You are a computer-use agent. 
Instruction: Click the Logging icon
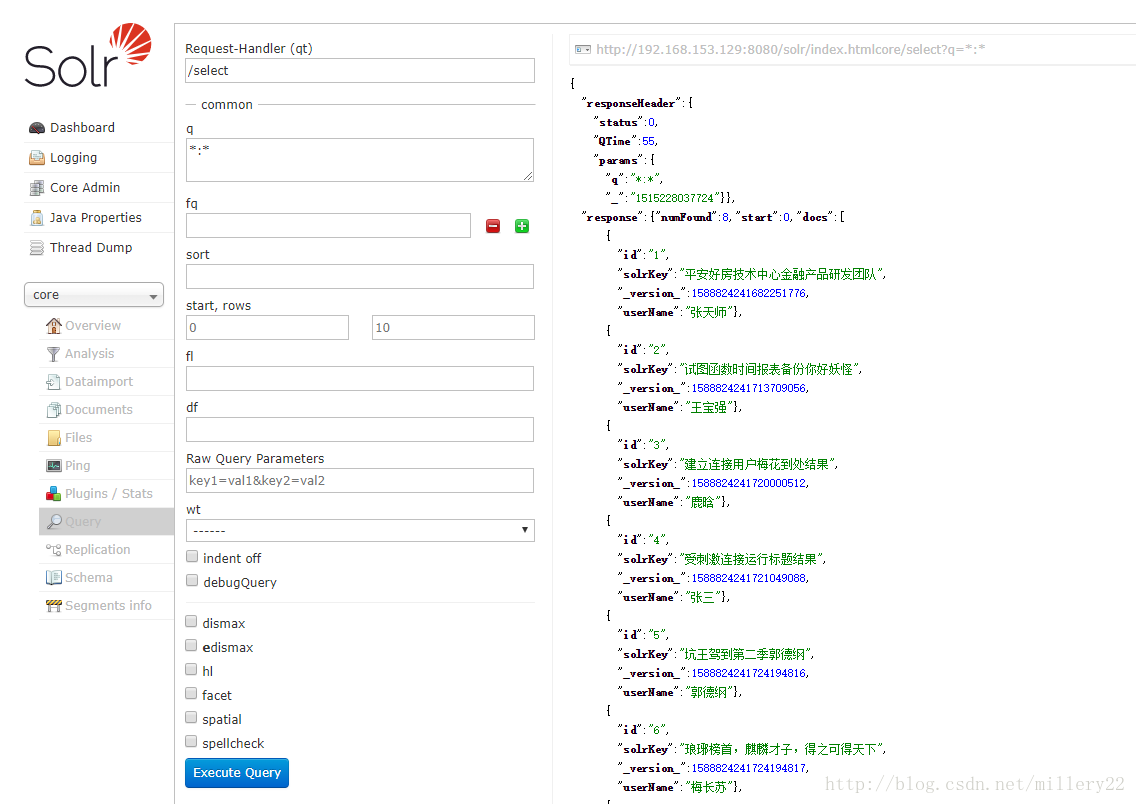coord(37,158)
